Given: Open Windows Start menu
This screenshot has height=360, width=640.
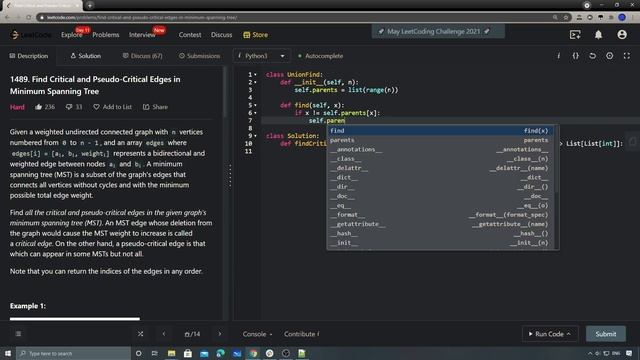Looking at the screenshot, I should pyautogui.click(x=8, y=353).
